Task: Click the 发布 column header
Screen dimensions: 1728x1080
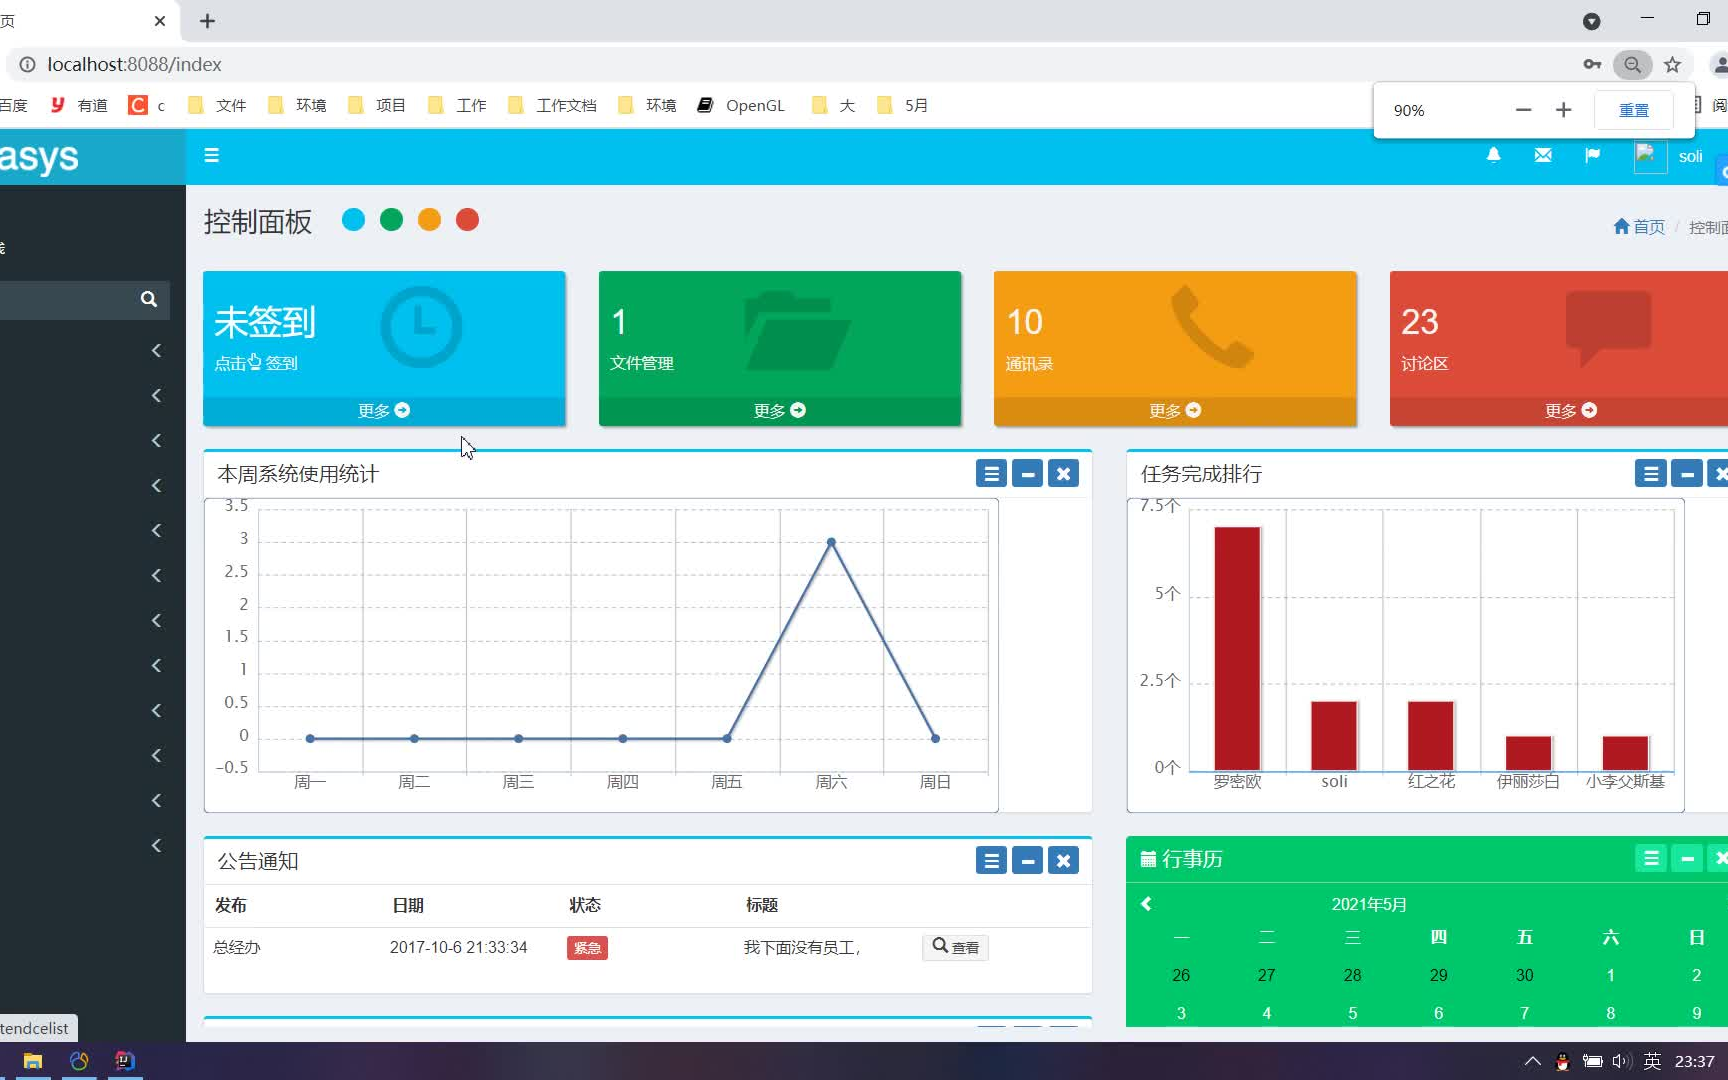Action: point(230,905)
